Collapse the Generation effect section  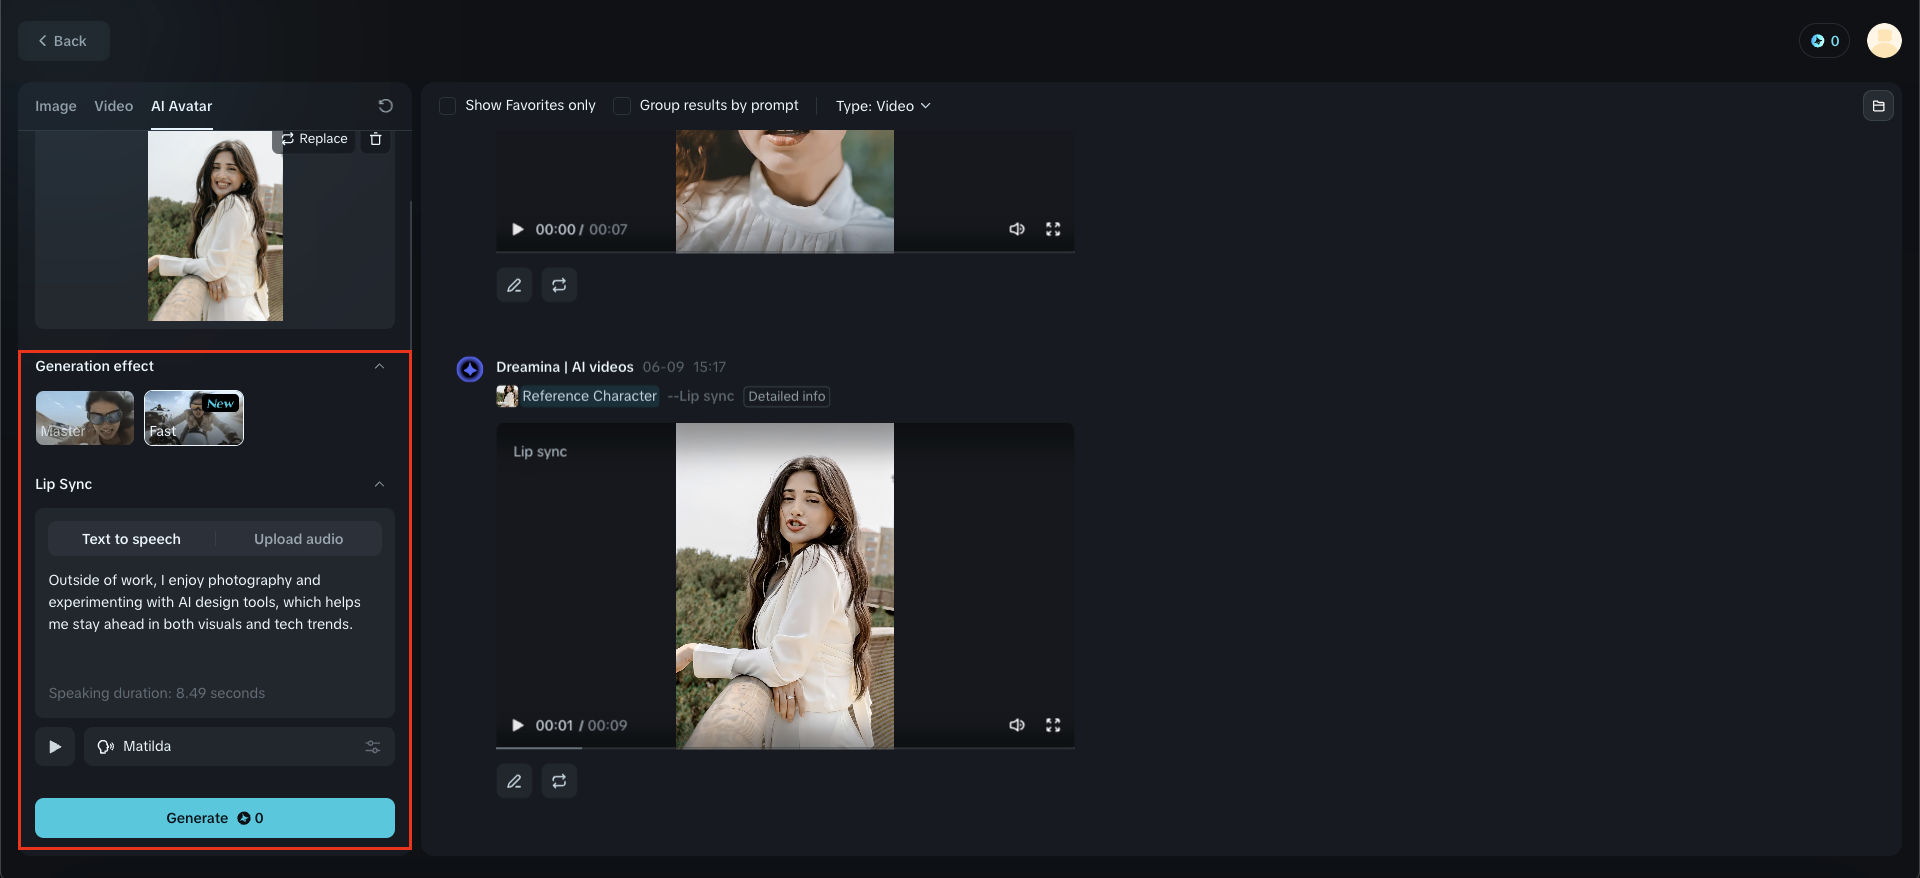coord(379,366)
